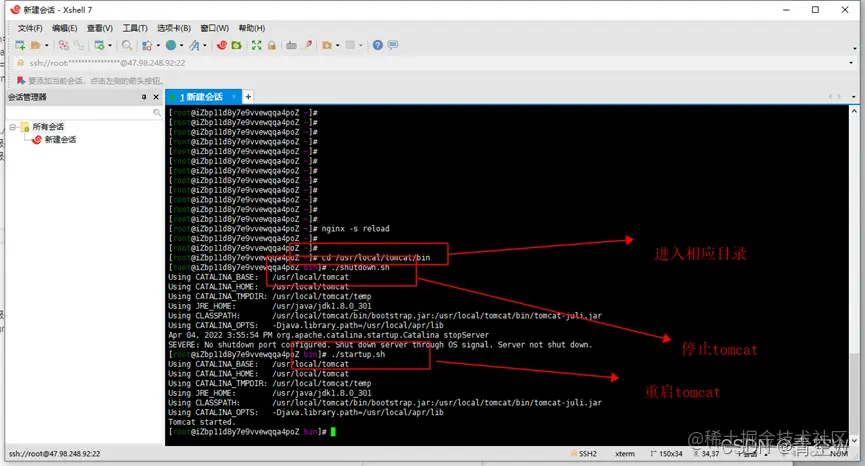Click the Find magnifier toolbar icon
This screenshot has height=466, width=865.
point(127,45)
